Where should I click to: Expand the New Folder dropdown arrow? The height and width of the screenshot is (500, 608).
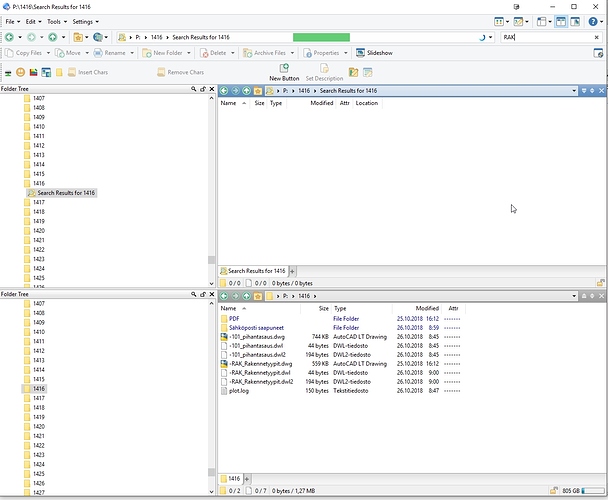[189, 53]
